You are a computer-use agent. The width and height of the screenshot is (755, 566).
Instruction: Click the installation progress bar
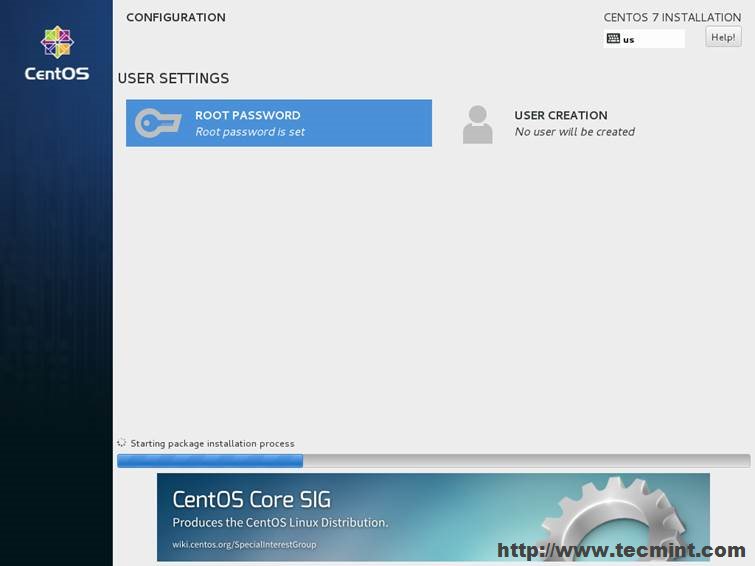click(x=433, y=461)
